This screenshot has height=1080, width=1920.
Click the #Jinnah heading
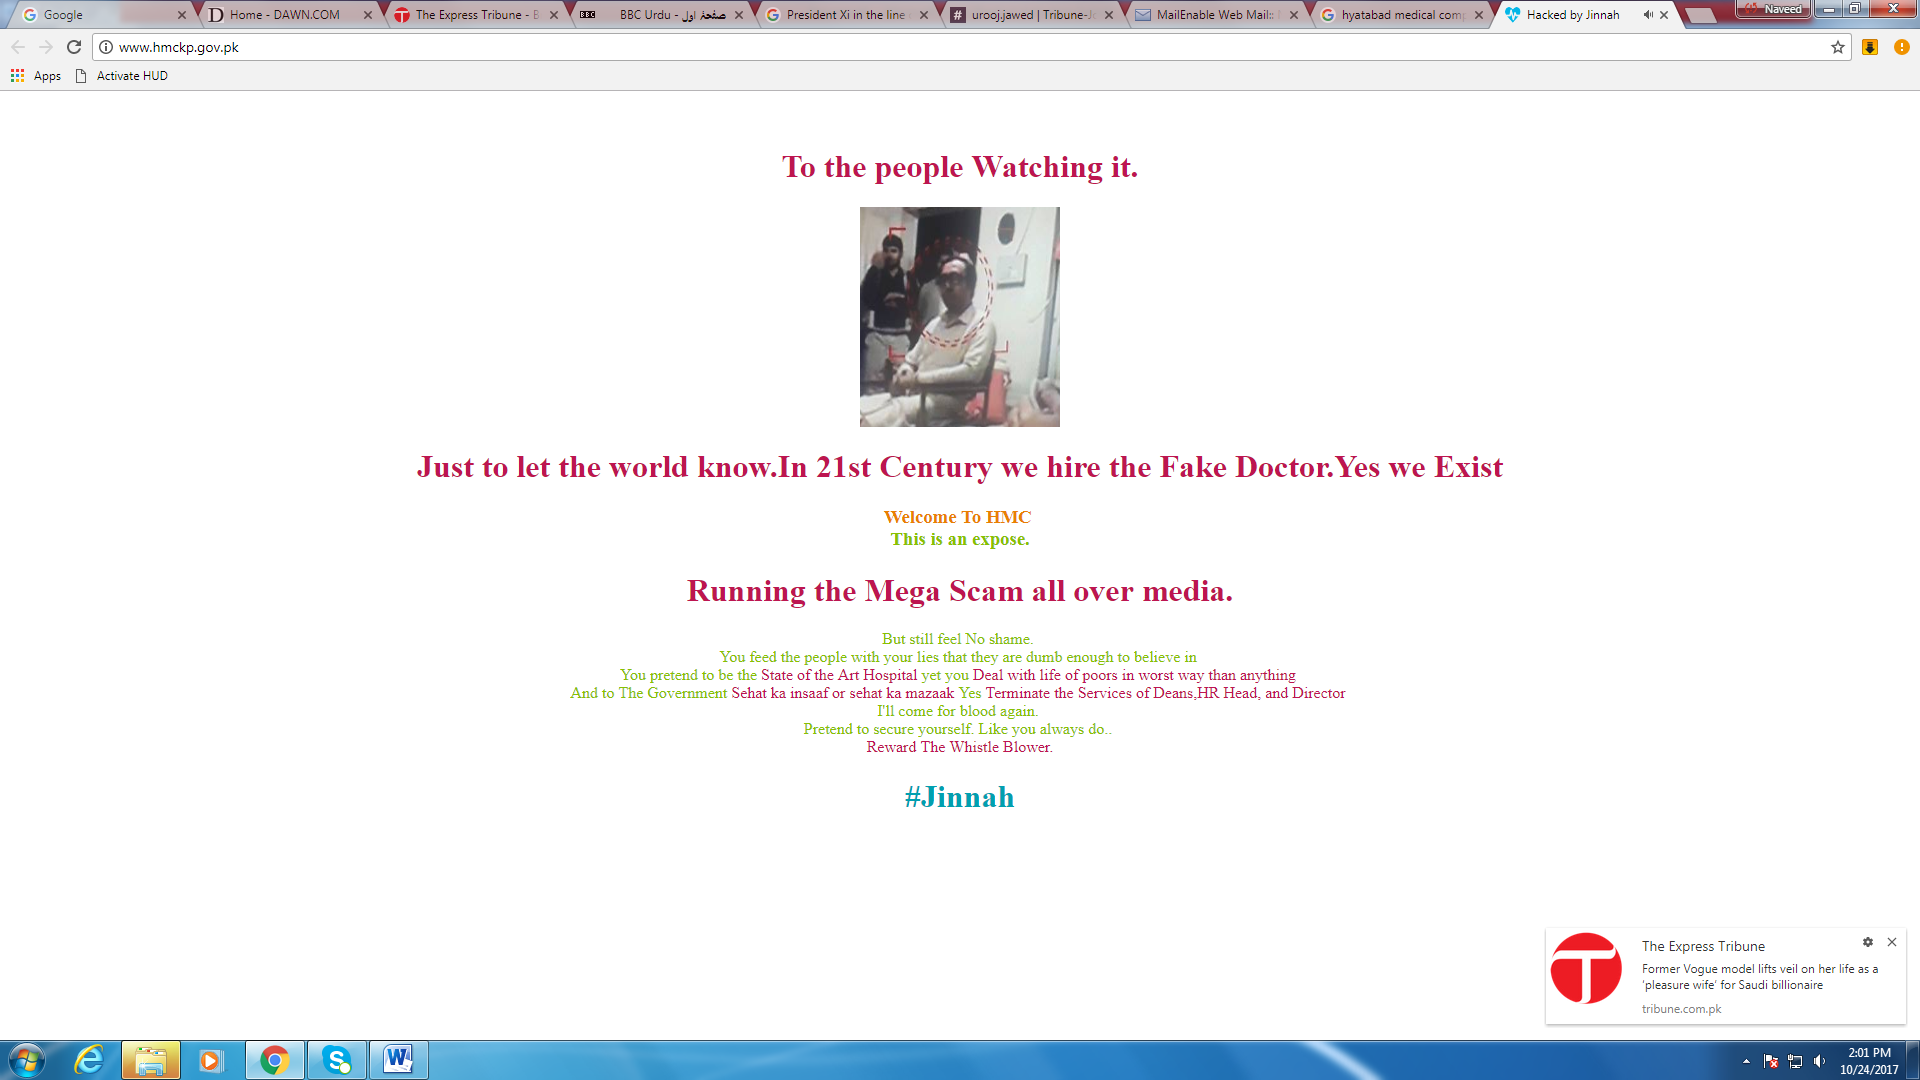(959, 797)
